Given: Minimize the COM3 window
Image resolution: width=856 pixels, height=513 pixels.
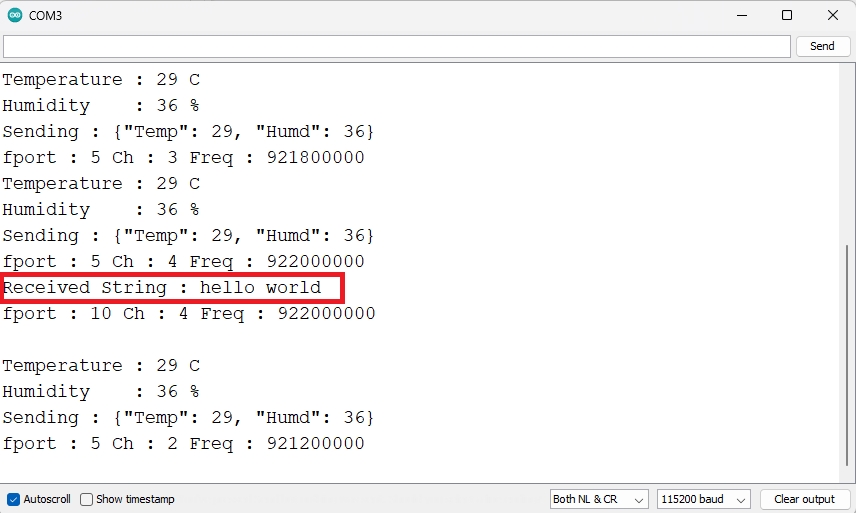Looking at the screenshot, I should pos(742,15).
